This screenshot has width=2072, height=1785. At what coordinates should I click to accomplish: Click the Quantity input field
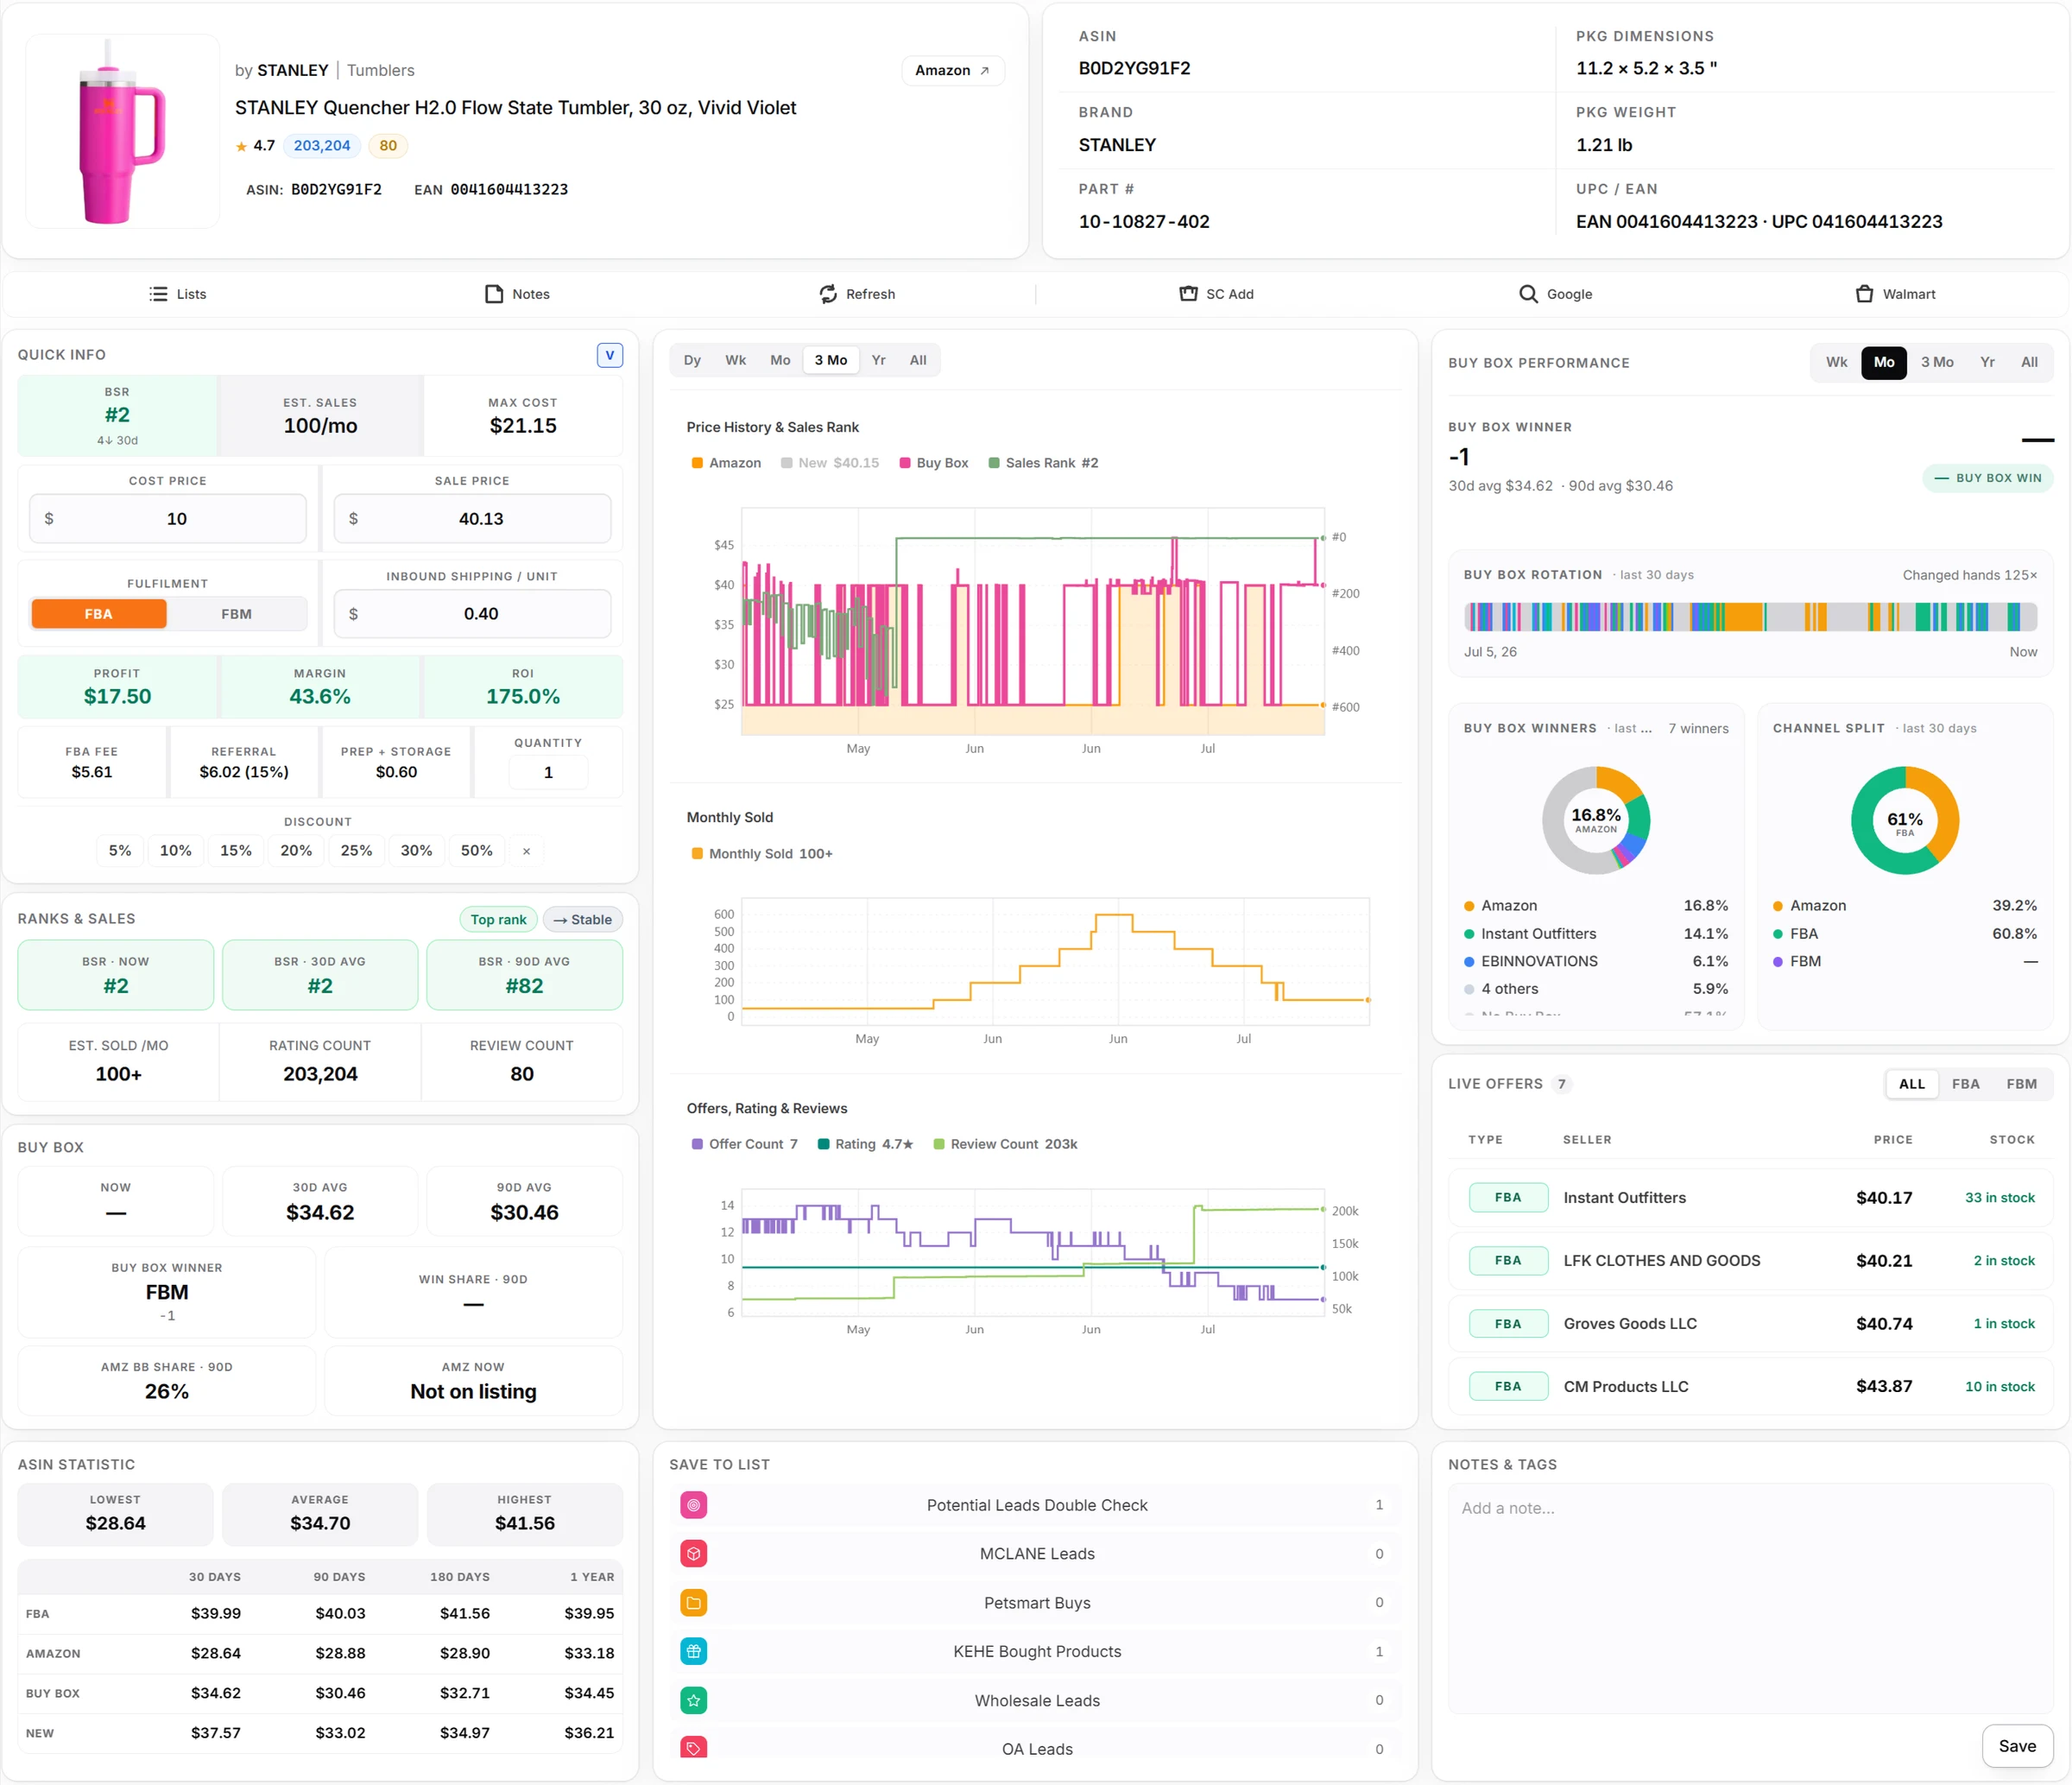coord(548,772)
